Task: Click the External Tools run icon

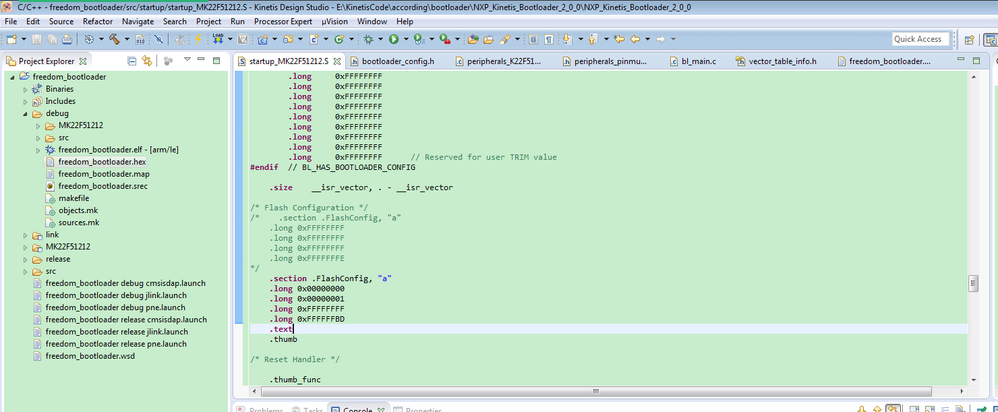Action: (x=444, y=39)
